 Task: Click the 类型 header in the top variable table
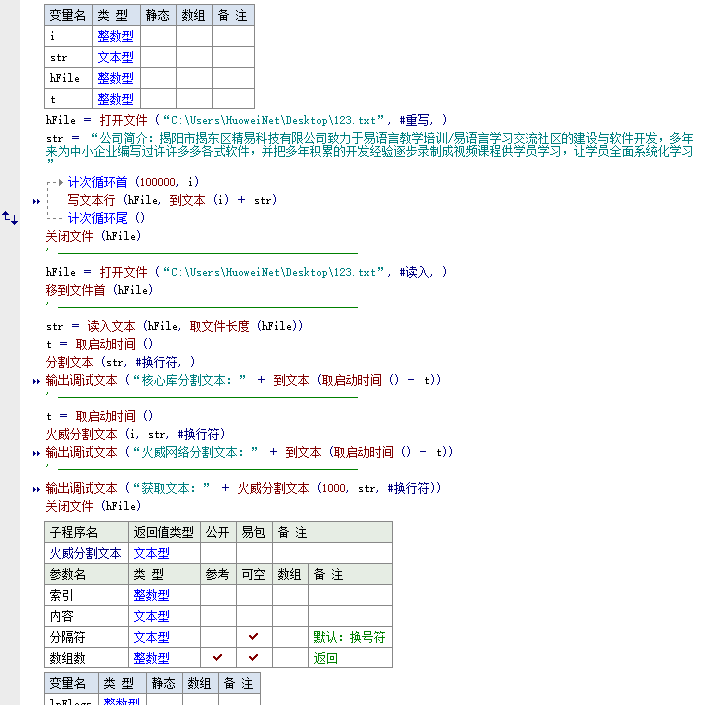pos(116,15)
